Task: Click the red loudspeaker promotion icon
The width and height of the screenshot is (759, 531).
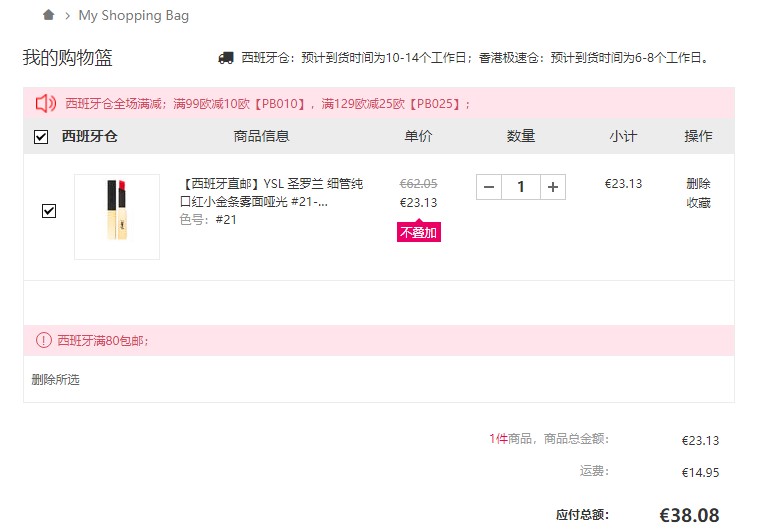Action: coord(46,104)
